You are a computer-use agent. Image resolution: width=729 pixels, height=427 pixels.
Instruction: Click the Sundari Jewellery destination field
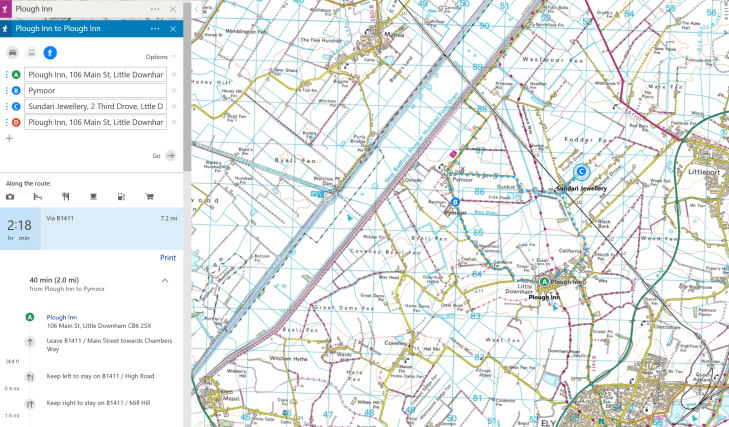point(95,106)
